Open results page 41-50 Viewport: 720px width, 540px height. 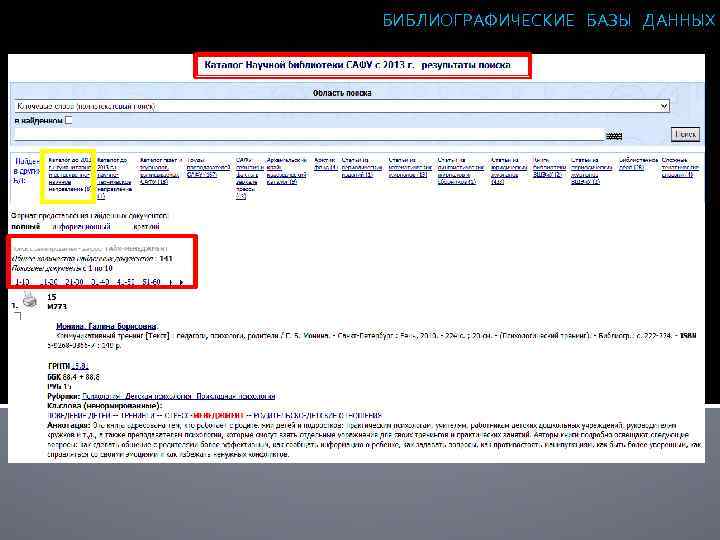coord(126,282)
